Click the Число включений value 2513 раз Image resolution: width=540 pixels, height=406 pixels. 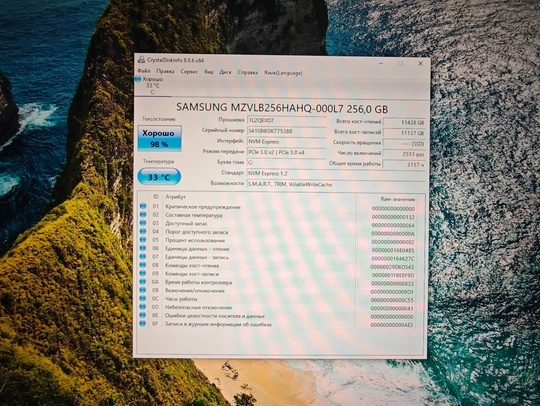coord(404,154)
